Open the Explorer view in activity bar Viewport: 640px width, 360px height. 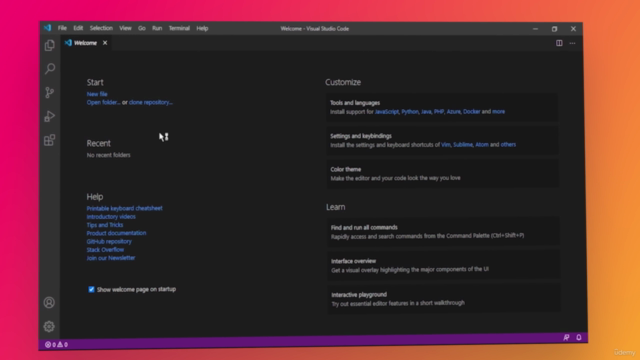coord(49,45)
